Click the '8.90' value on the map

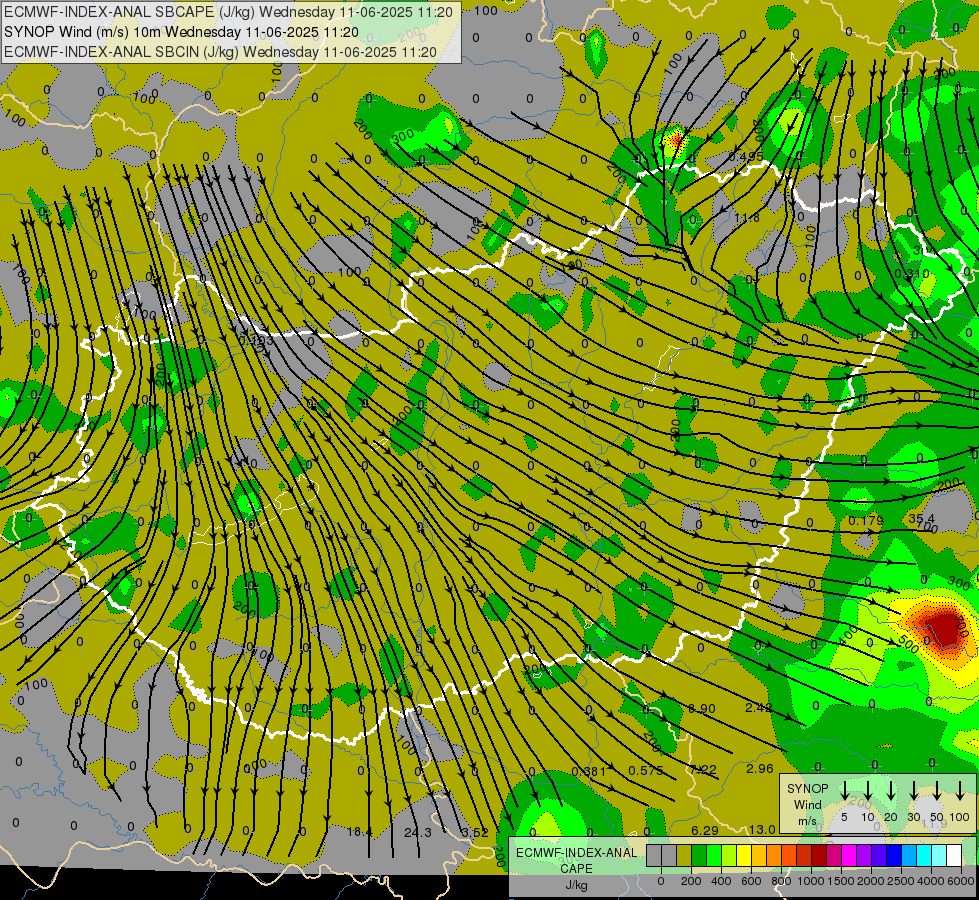click(x=702, y=708)
